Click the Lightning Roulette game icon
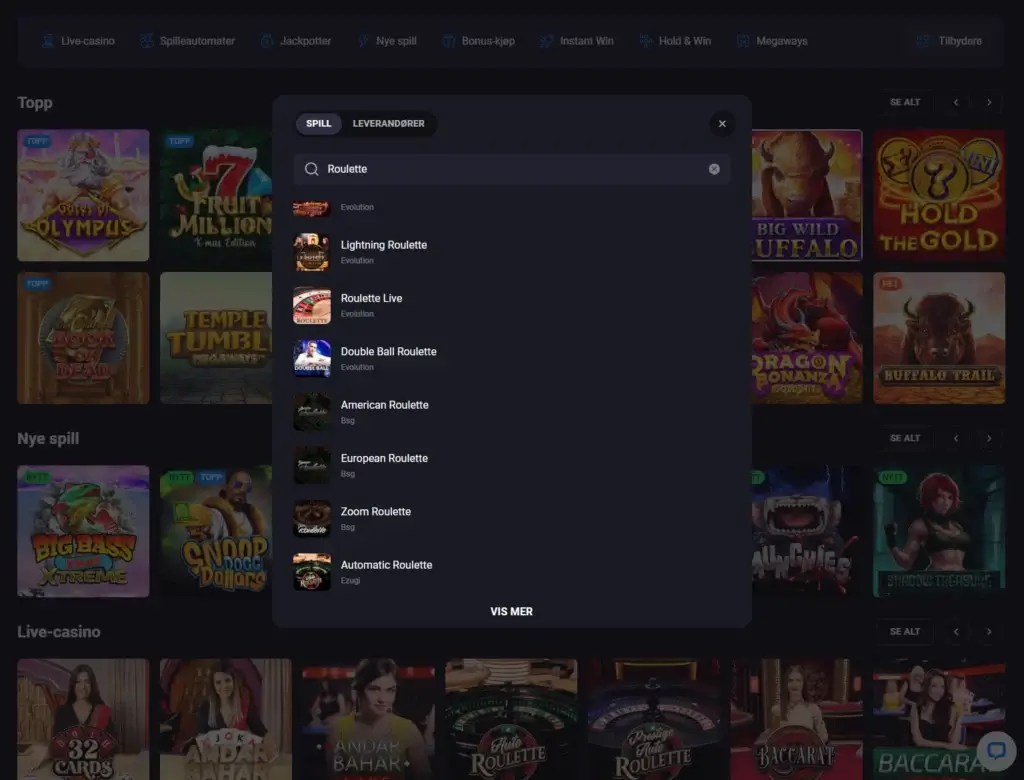 pos(312,252)
